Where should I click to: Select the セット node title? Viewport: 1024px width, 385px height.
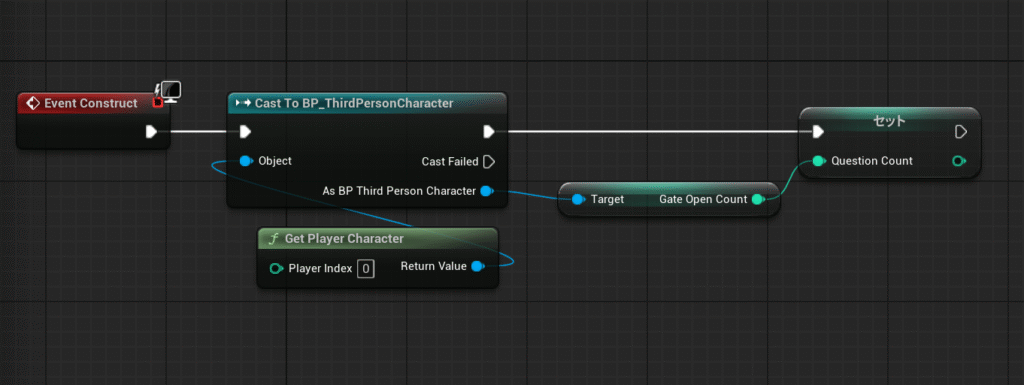[x=890, y=121]
